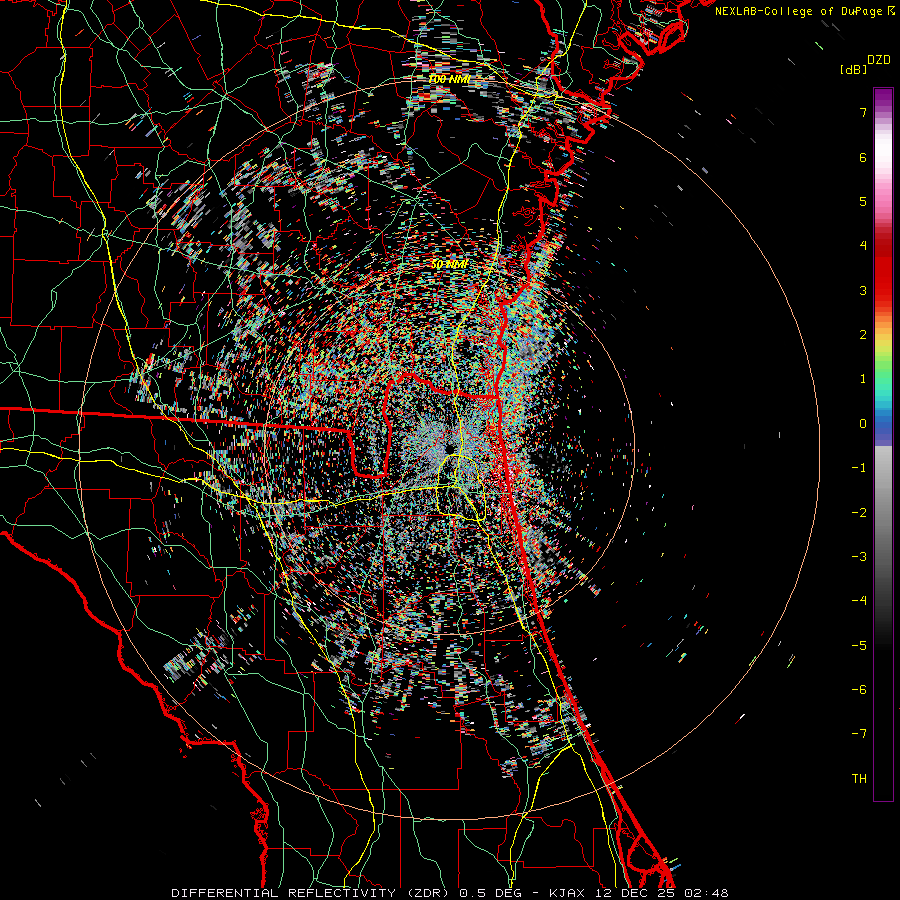The width and height of the screenshot is (900, 900).
Task: Click the red 3 dB band of color bar
Action: coord(883,290)
